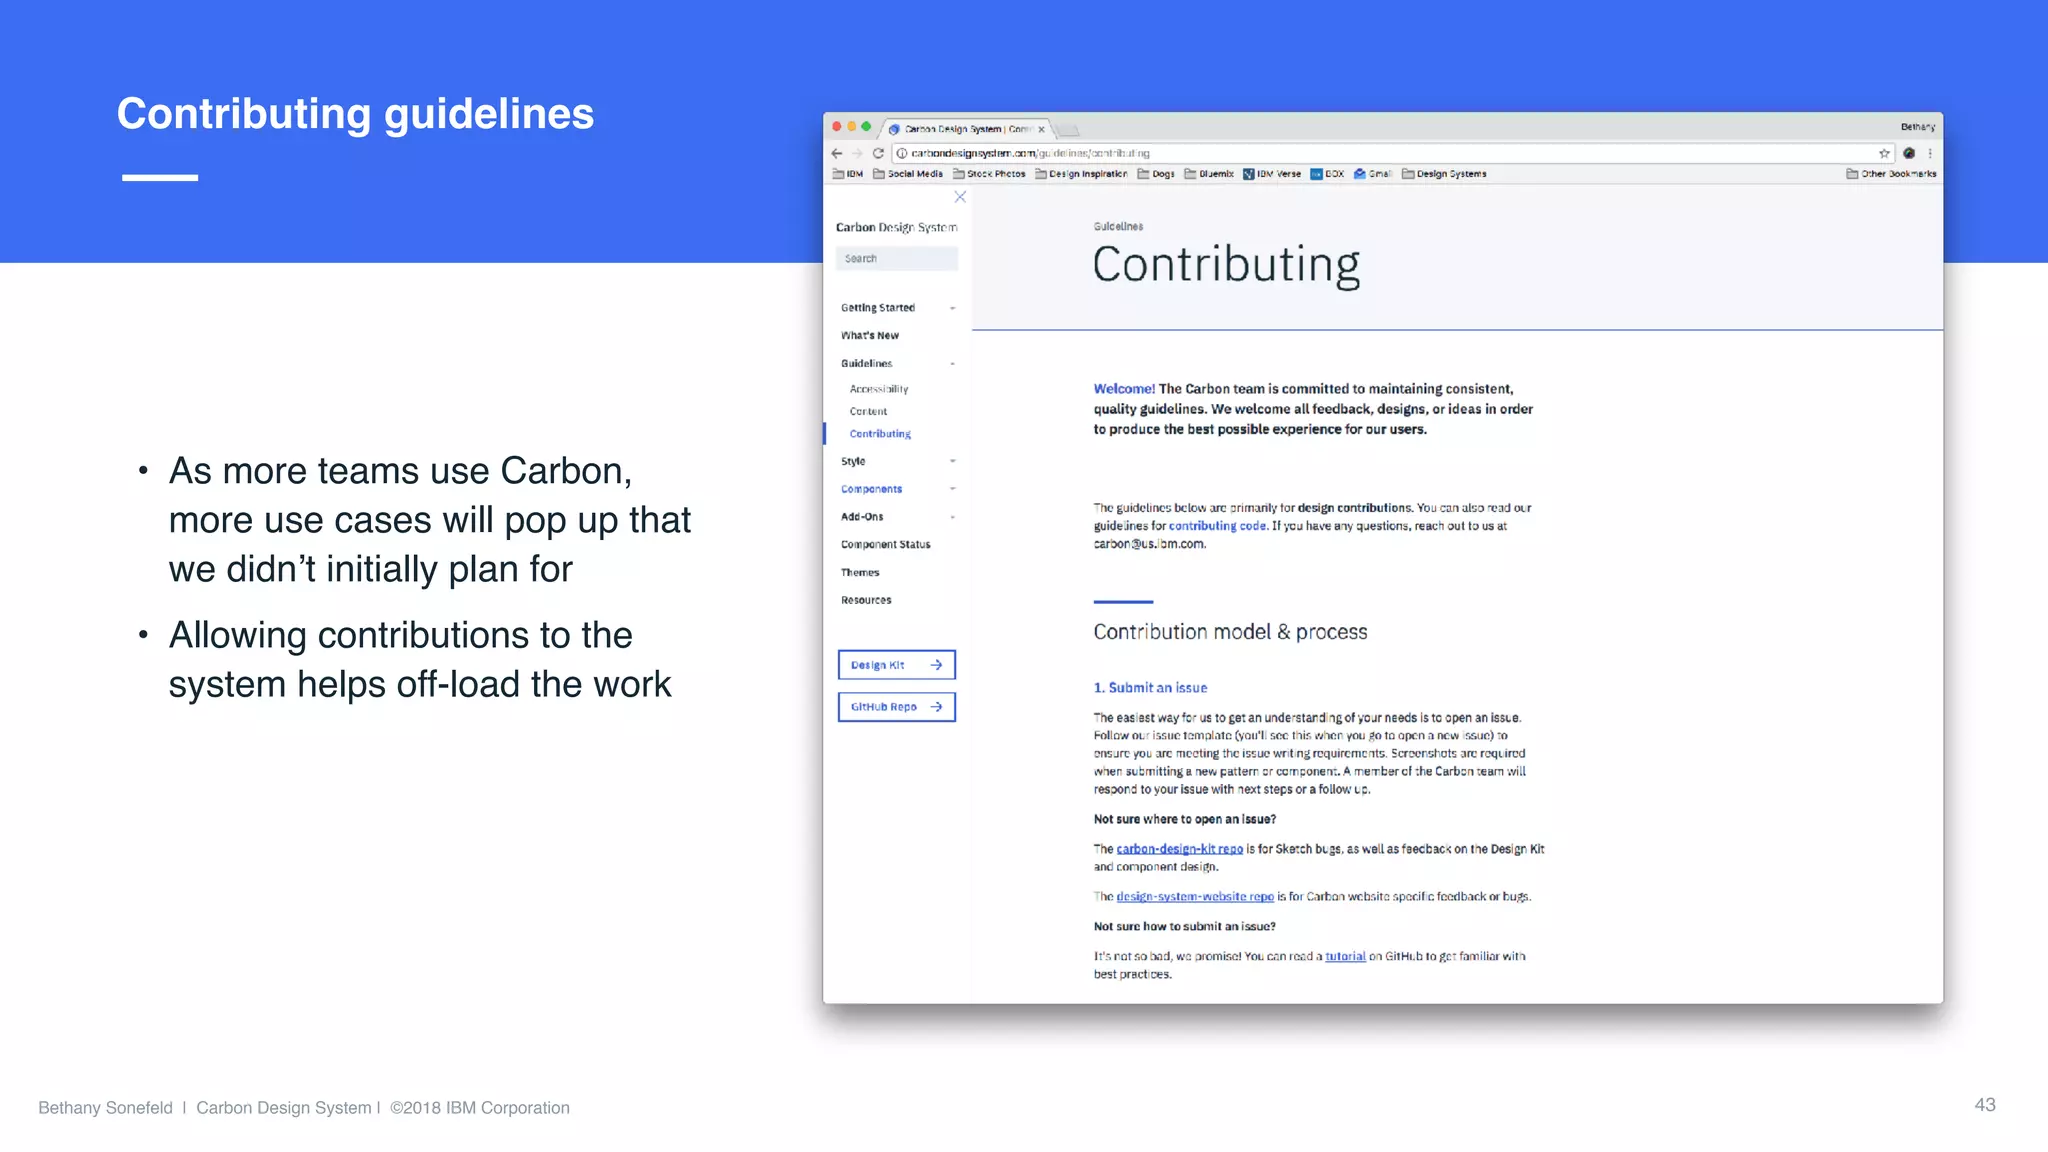Expand the Getting Started menu chevron
The width and height of the screenshot is (2048, 1152).
pyautogui.click(x=952, y=308)
